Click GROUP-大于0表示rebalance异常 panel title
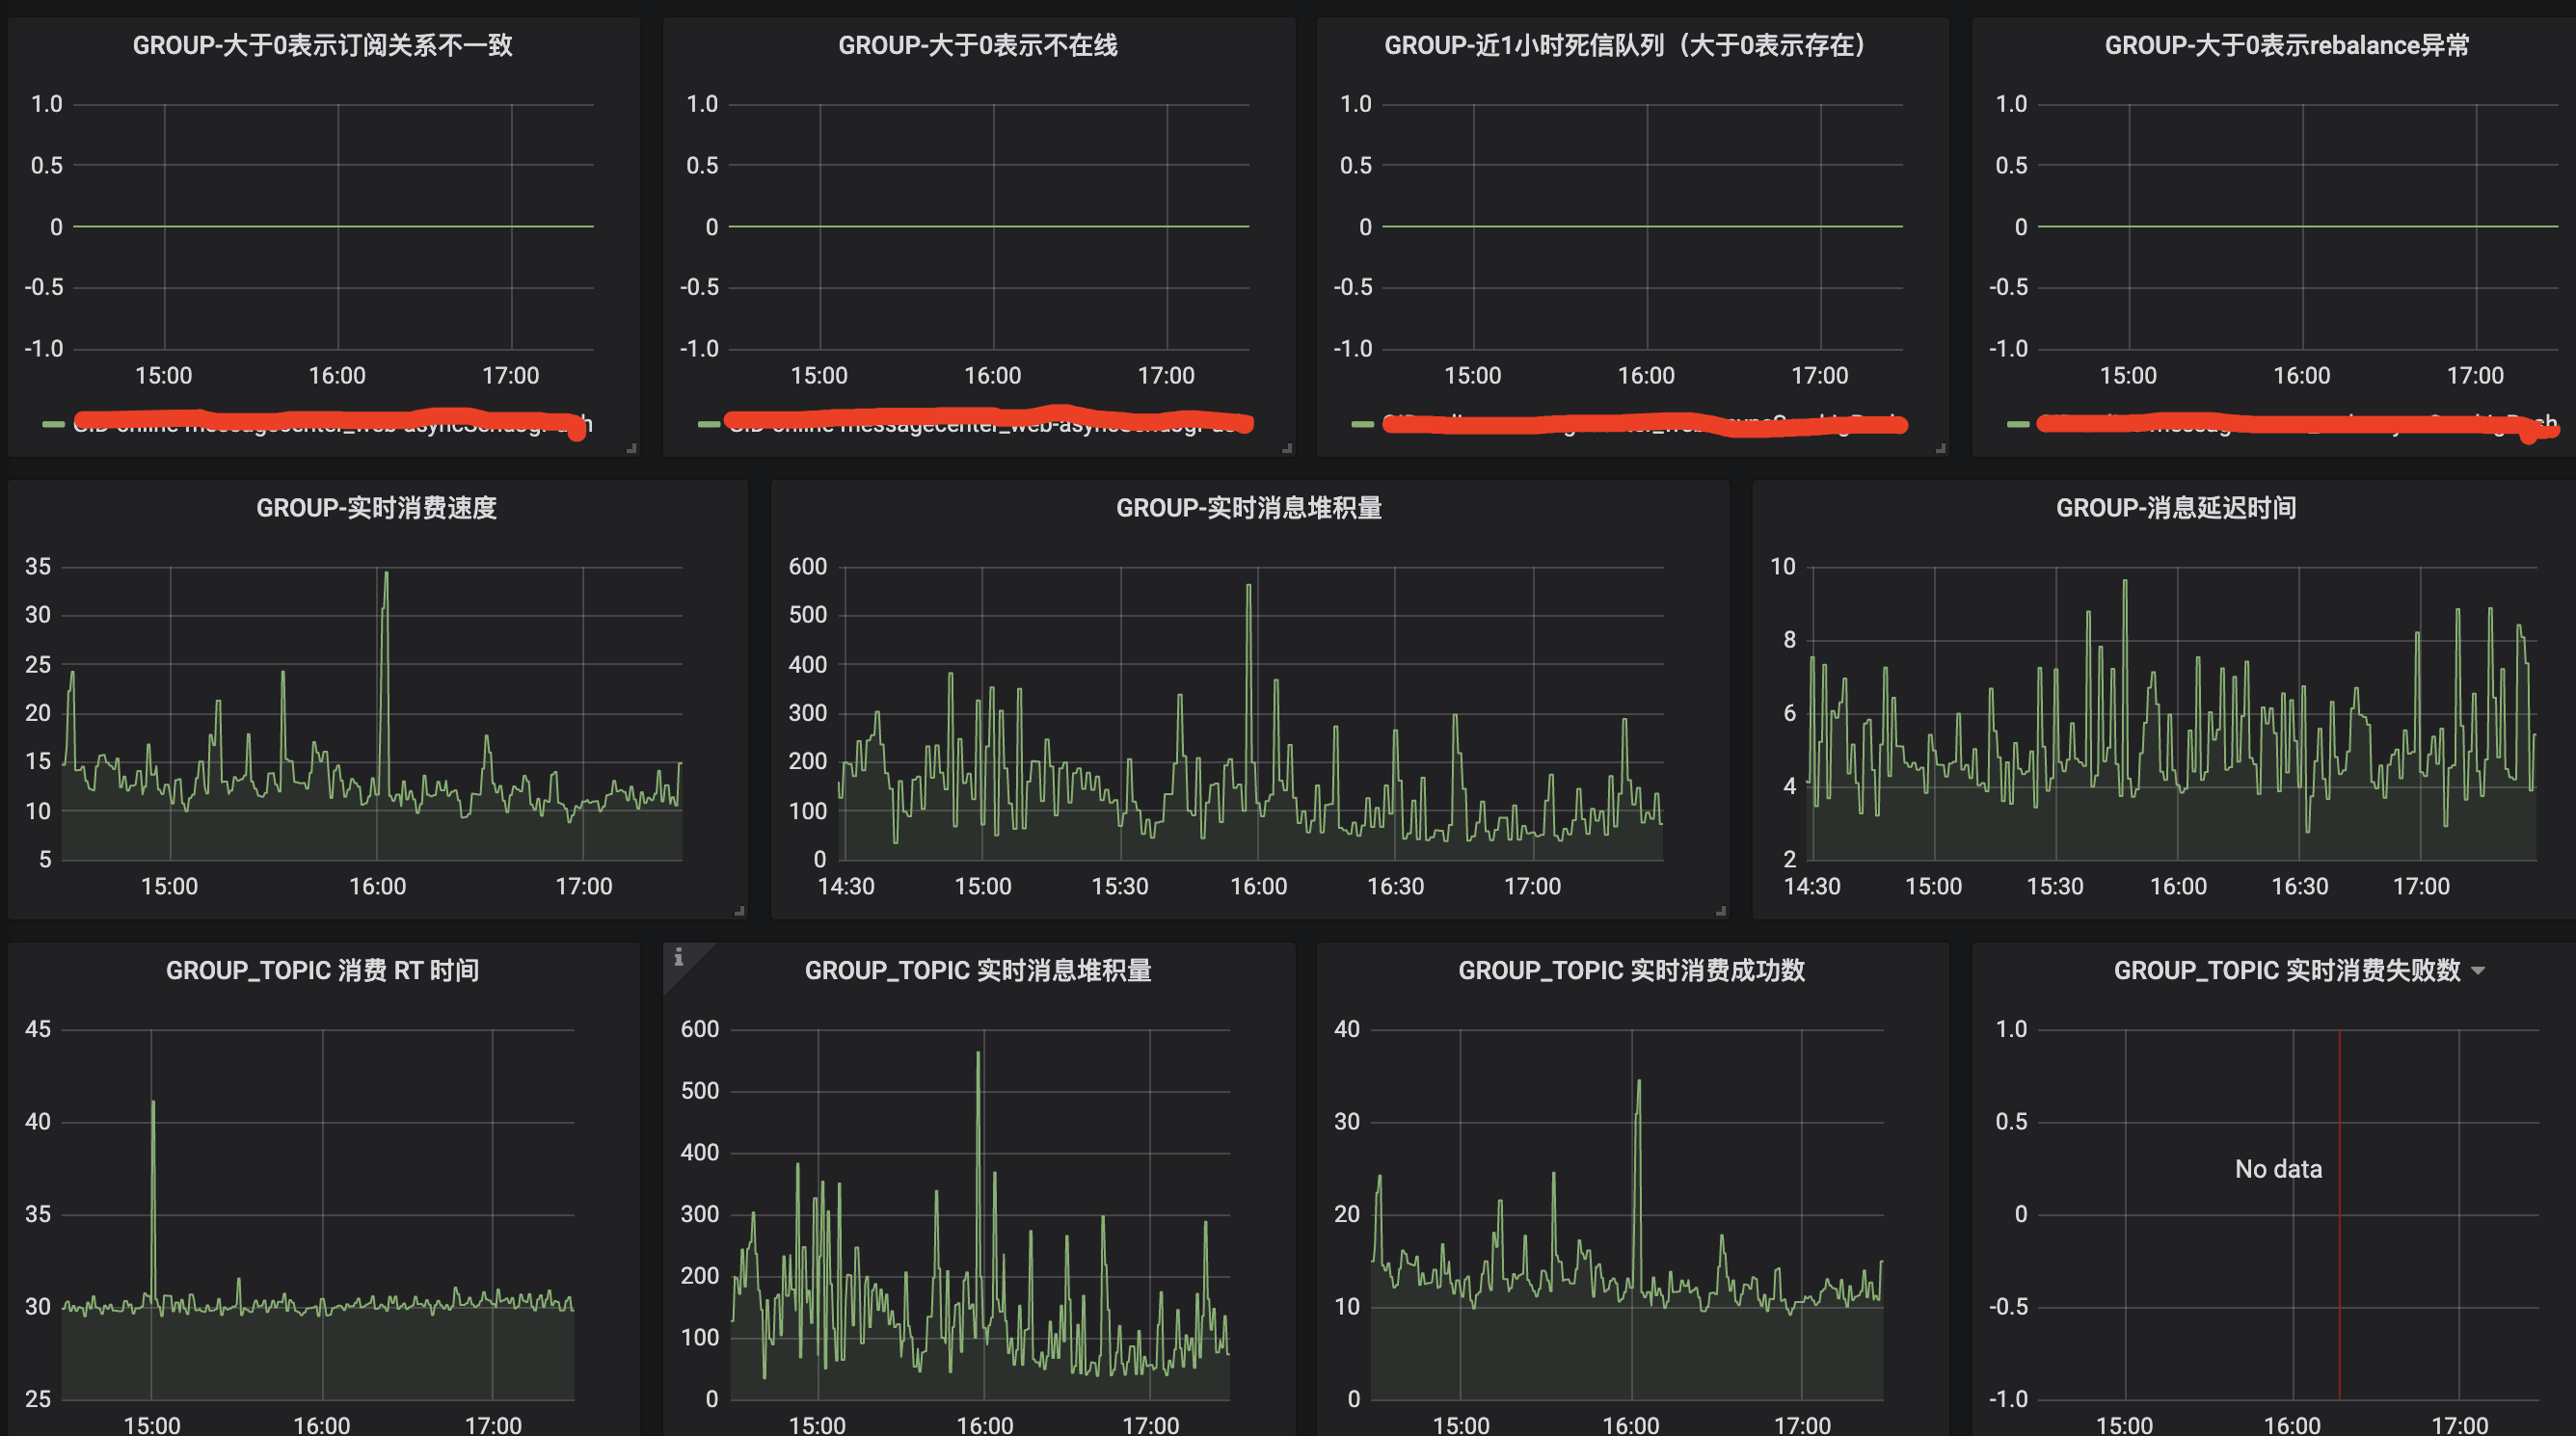 click(x=2286, y=45)
